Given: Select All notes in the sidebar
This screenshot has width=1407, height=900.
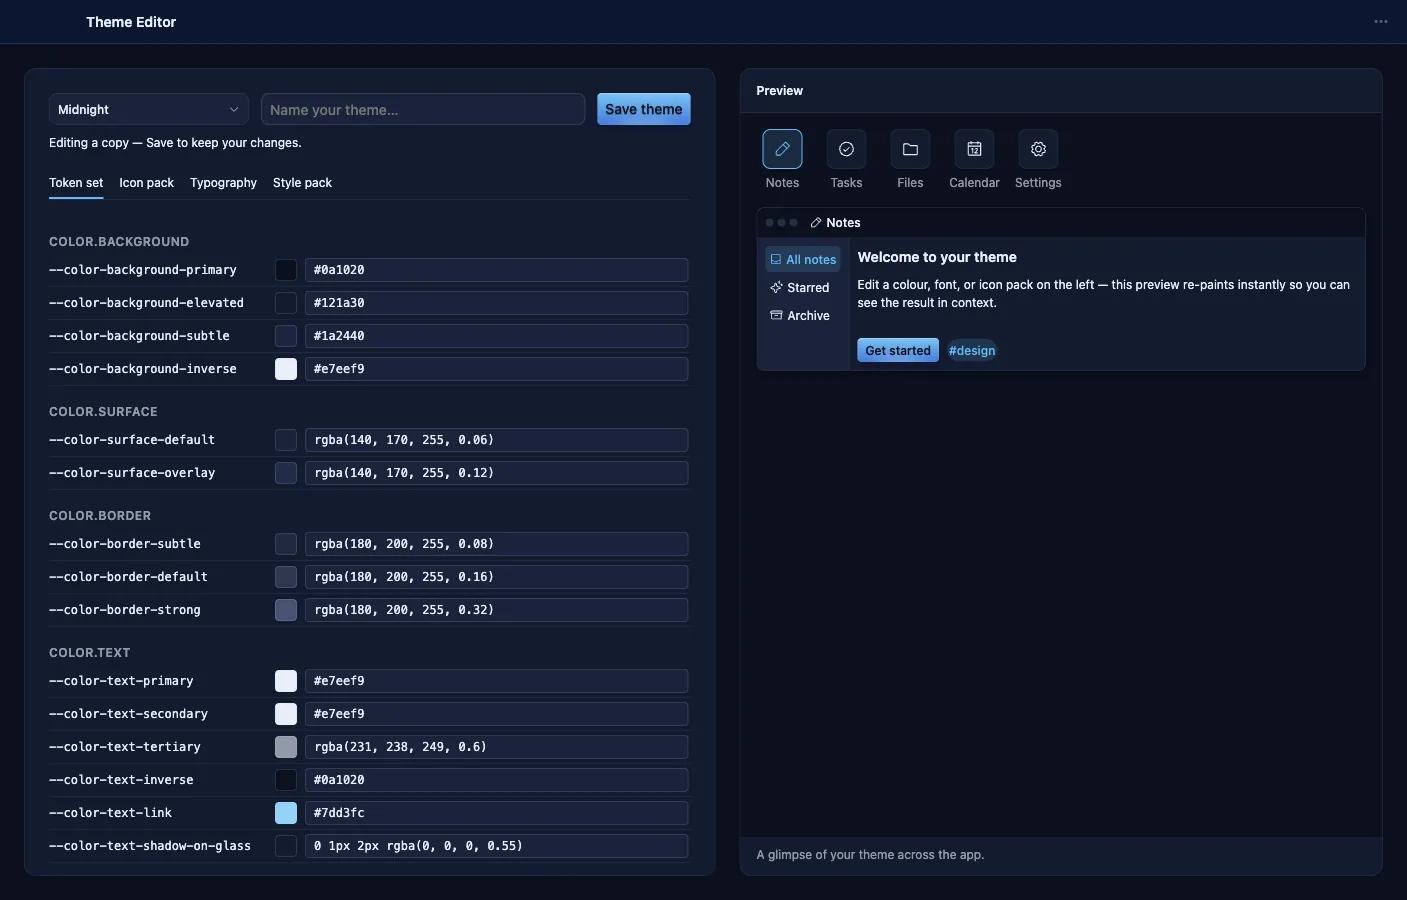Looking at the screenshot, I should [803, 259].
